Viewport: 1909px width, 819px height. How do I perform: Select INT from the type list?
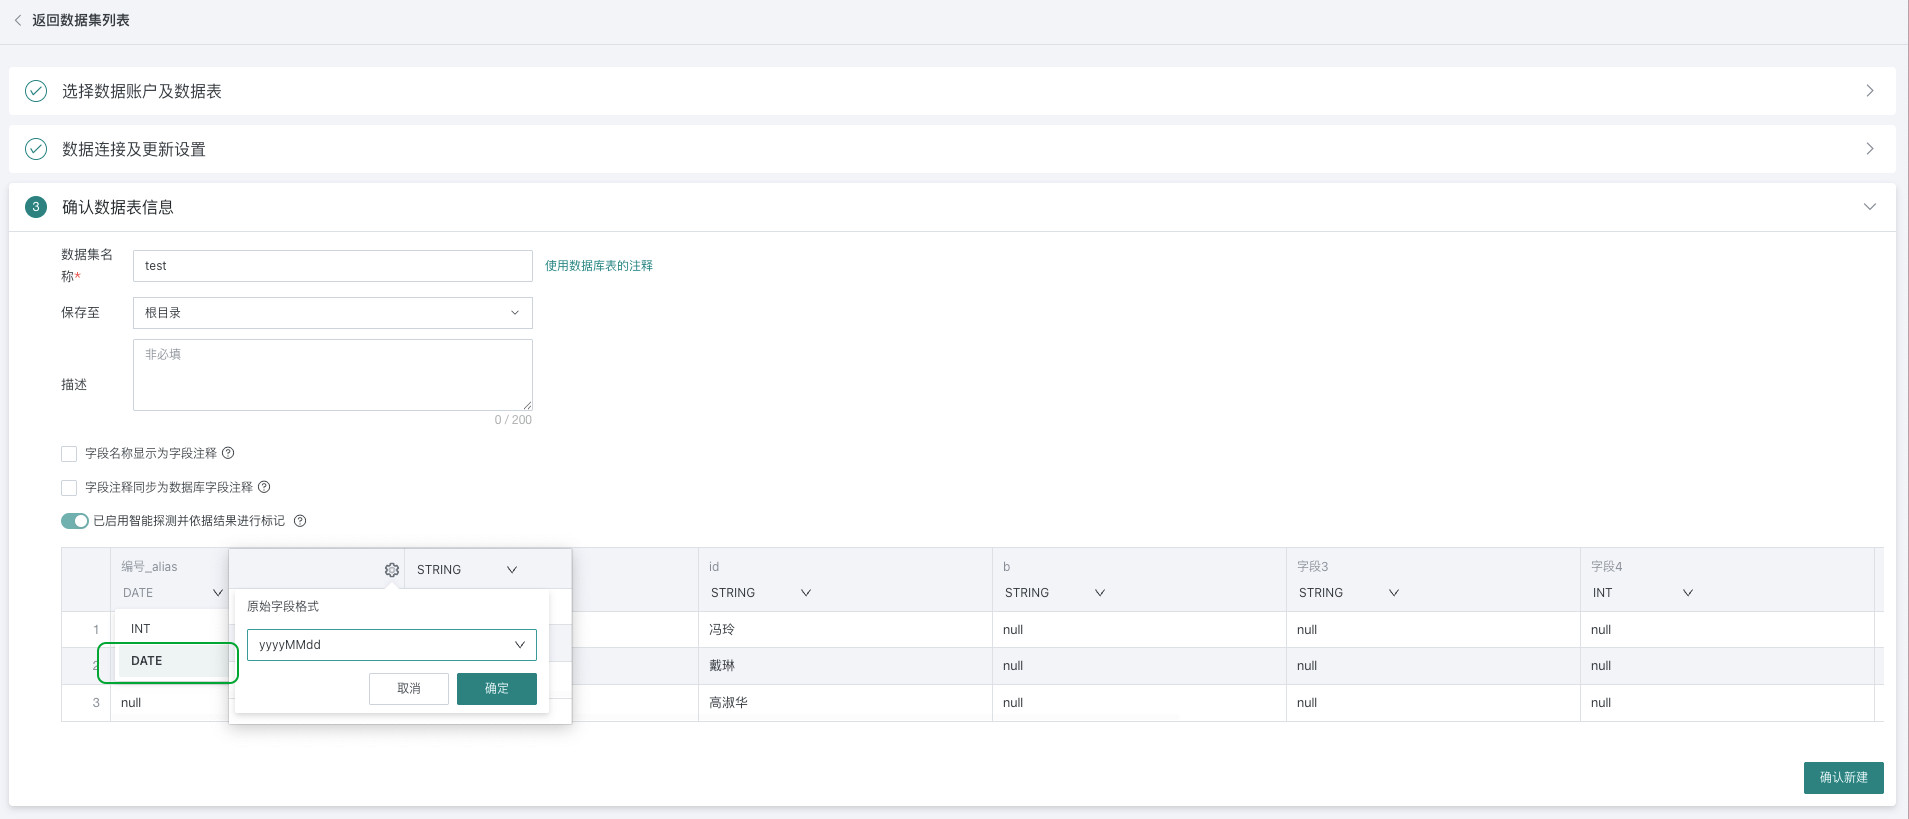point(141,629)
